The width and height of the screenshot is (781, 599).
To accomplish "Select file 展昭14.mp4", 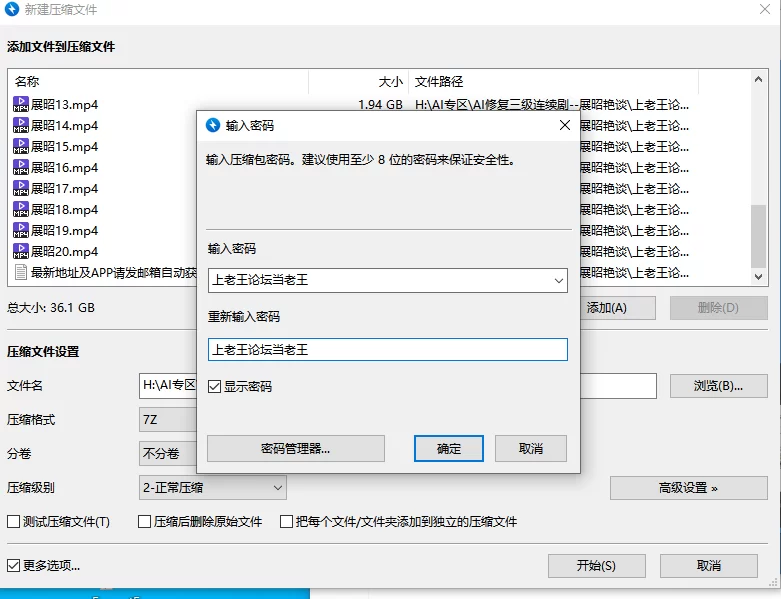I will point(64,125).
